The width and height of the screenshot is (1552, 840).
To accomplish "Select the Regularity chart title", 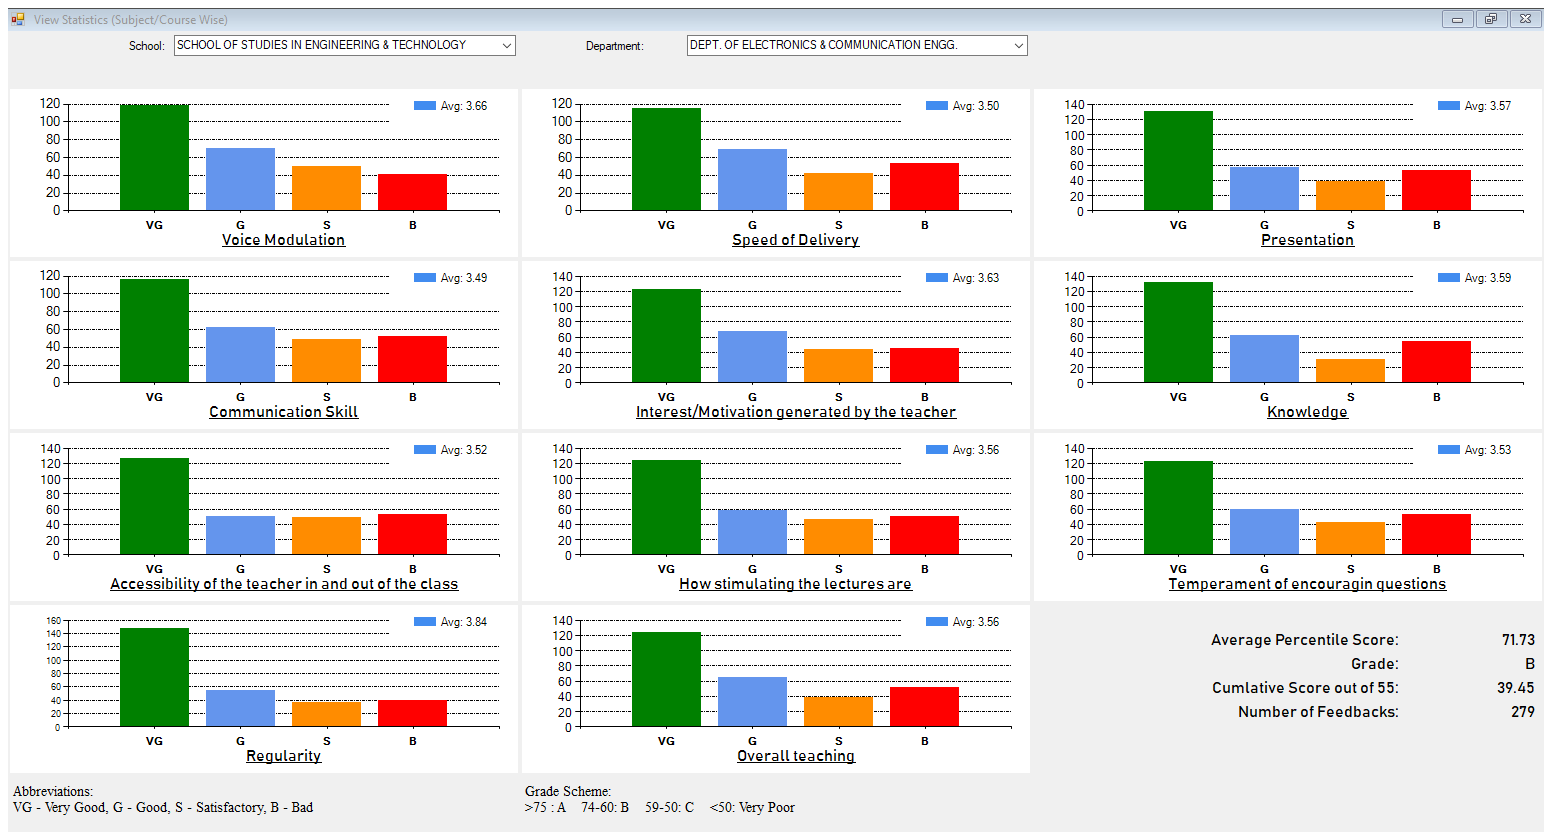I will point(283,756).
